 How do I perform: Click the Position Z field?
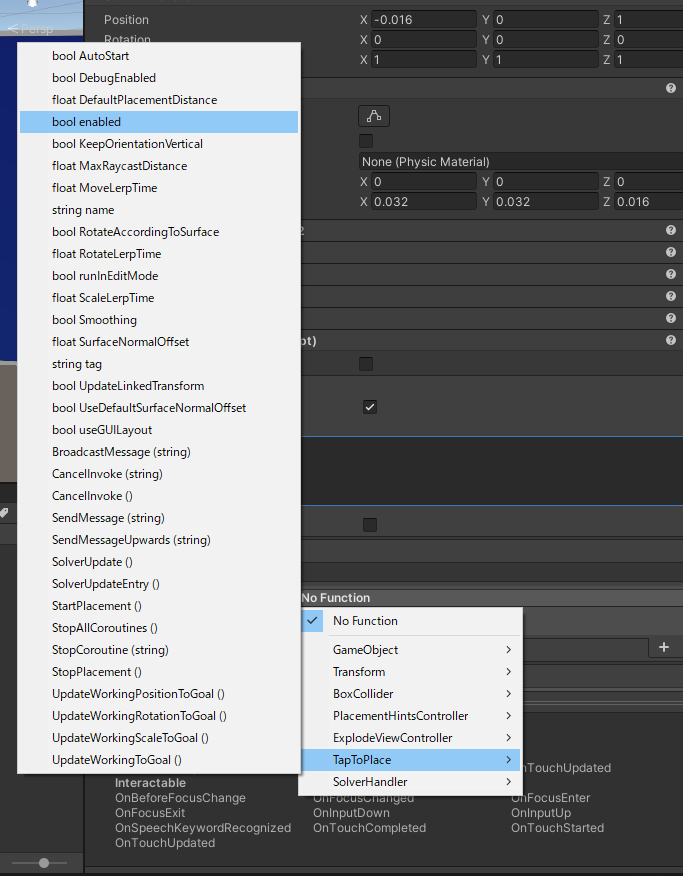(x=648, y=20)
